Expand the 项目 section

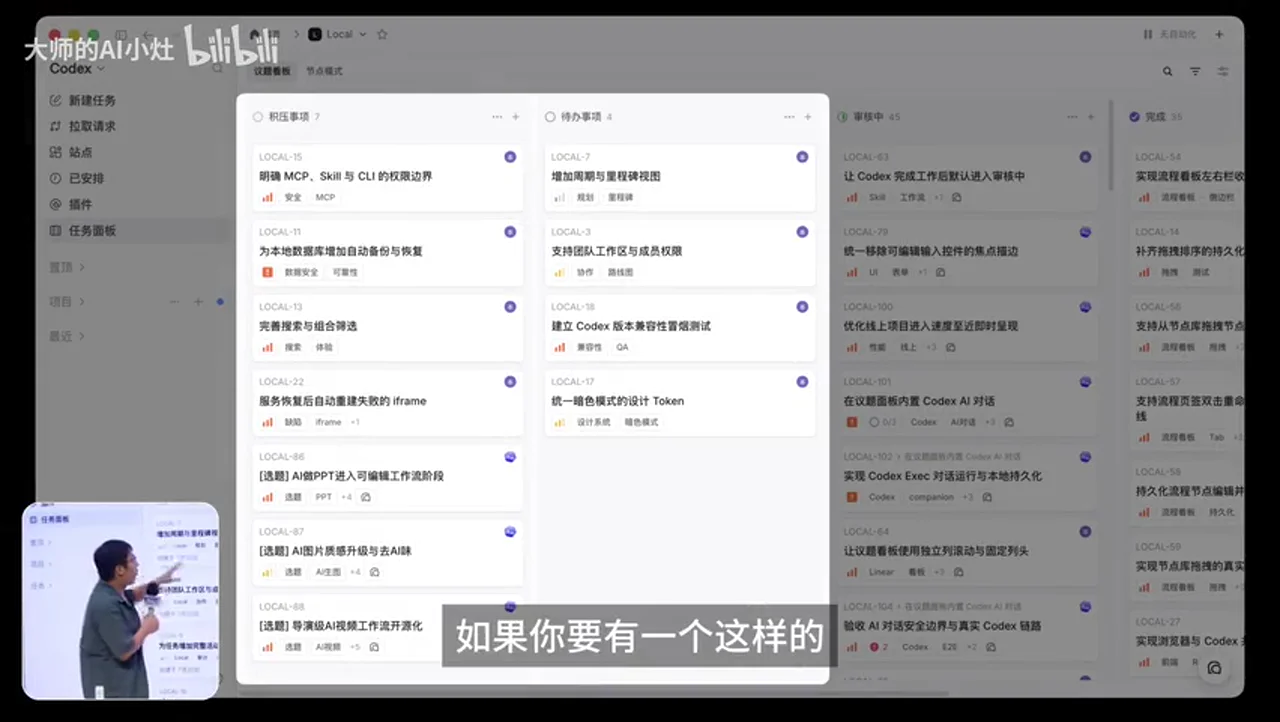67,301
